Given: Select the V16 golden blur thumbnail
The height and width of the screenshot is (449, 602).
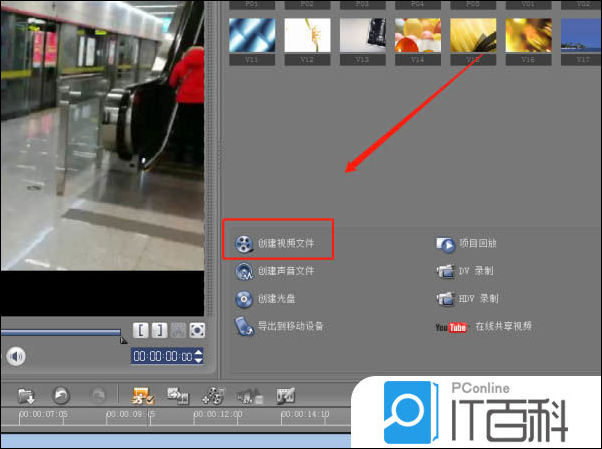Looking at the screenshot, I should (x=528, y=35).
